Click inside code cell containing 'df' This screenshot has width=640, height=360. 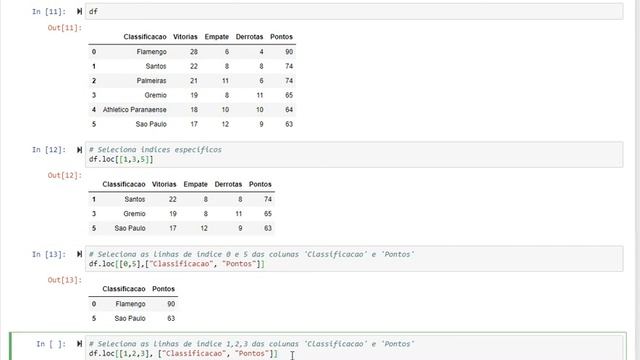(354, 11)
